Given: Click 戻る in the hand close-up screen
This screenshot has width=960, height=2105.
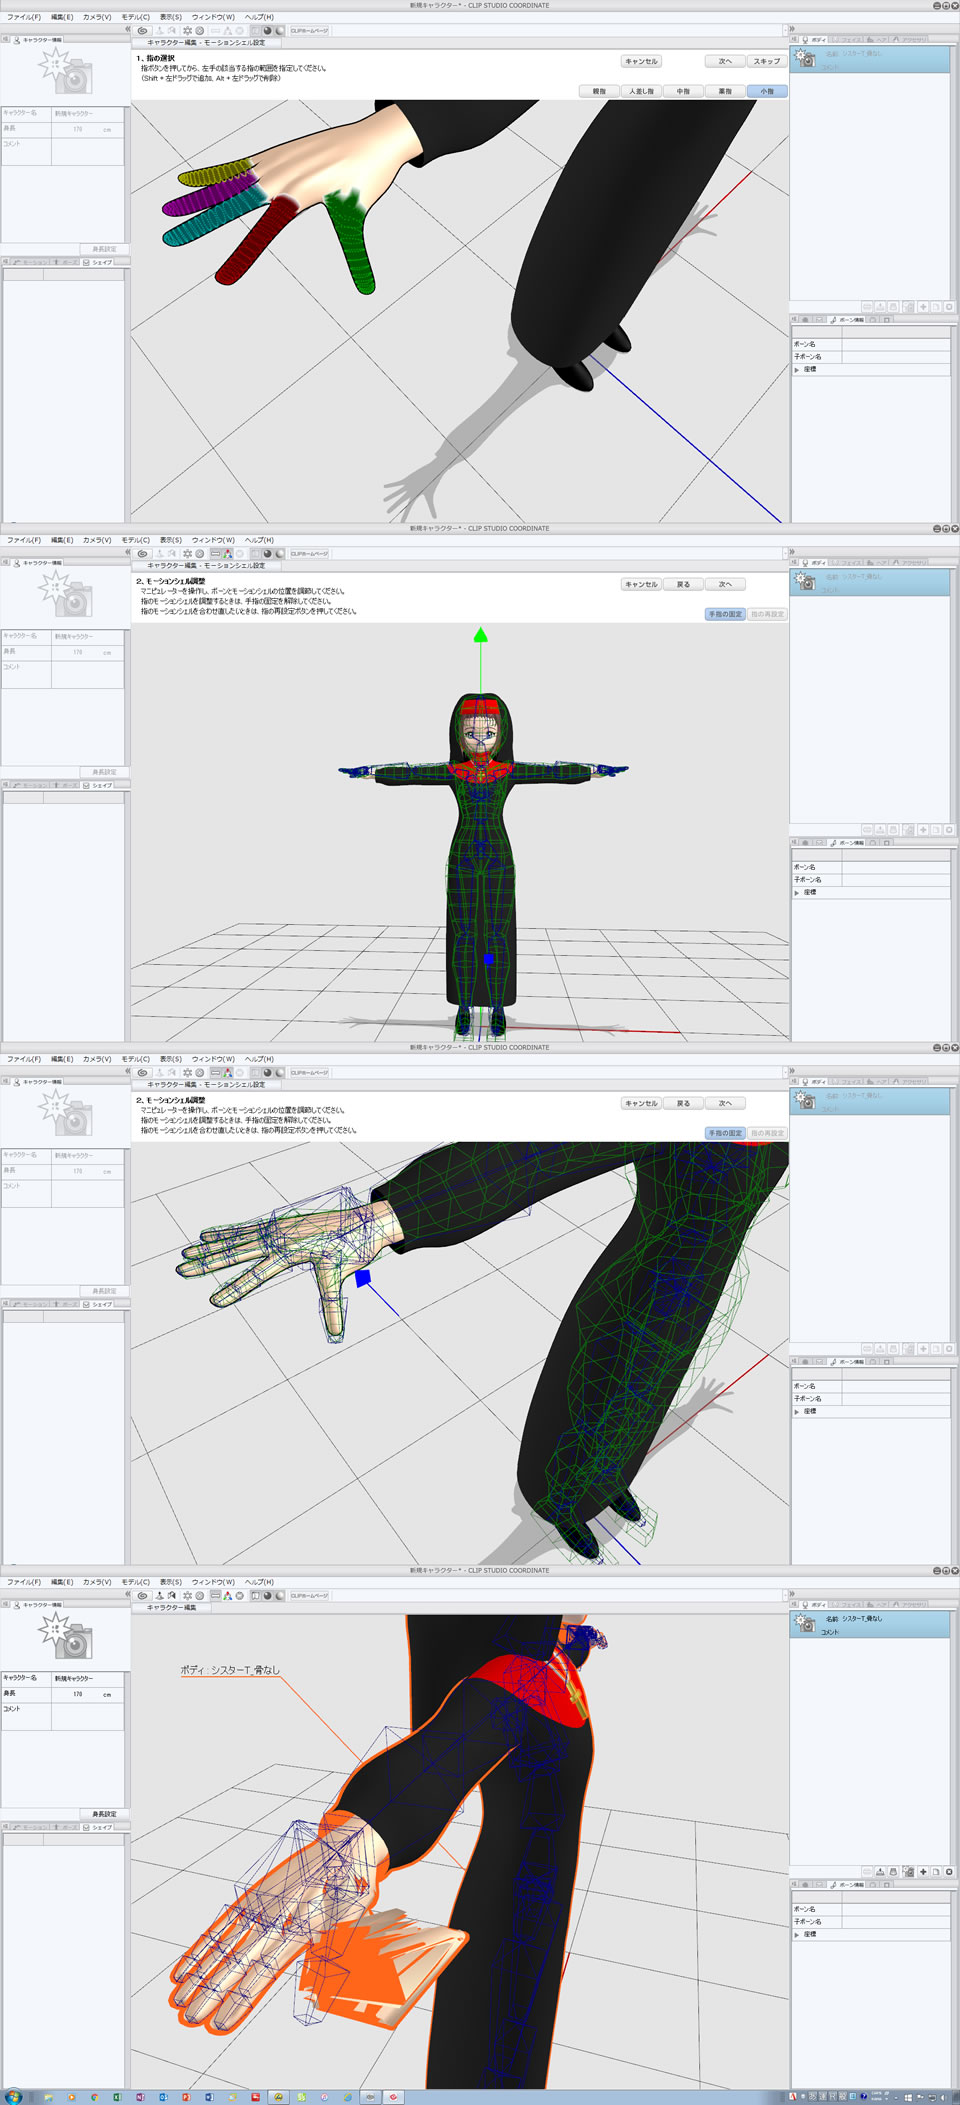Looking at the screenshot, I should point(683,1104).
